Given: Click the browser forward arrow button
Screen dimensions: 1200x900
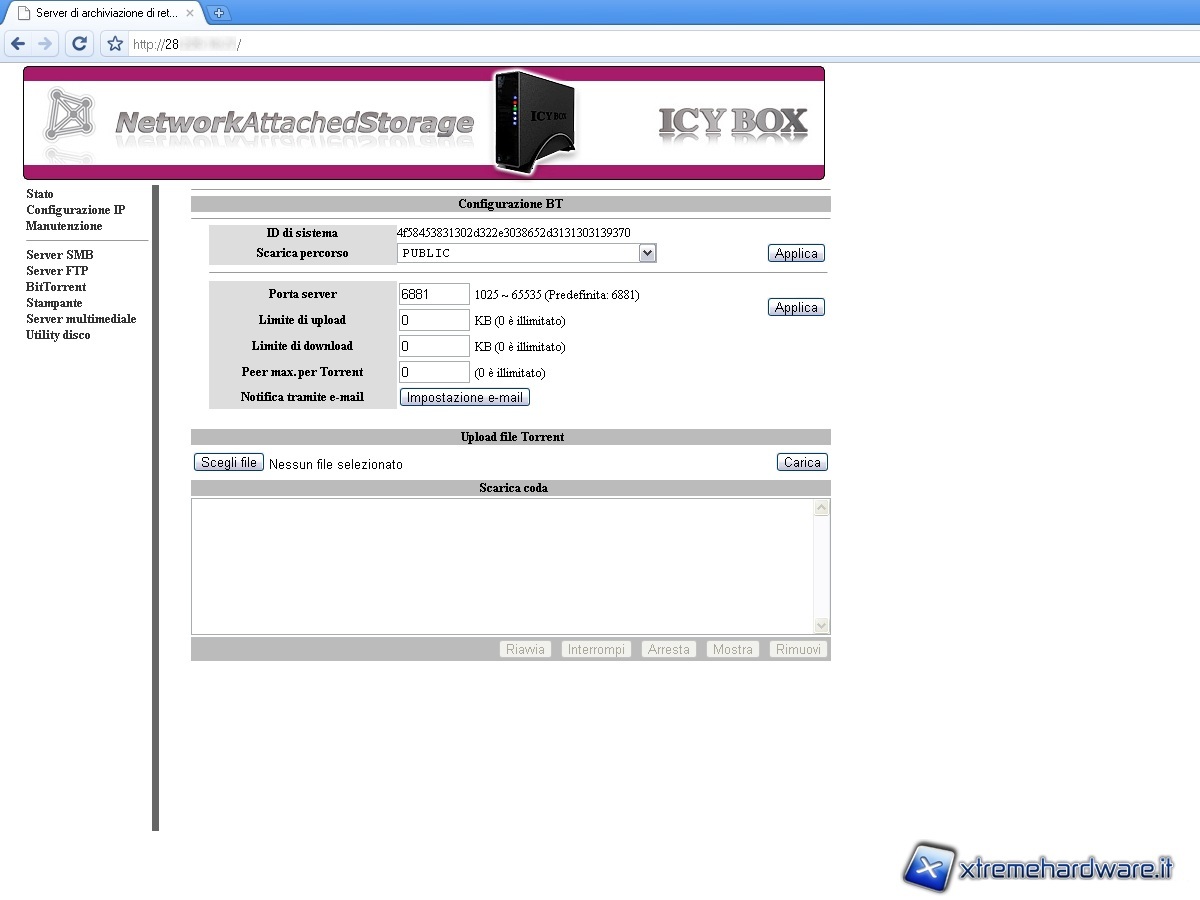Looking at the screenshot, I should (45, 44).
